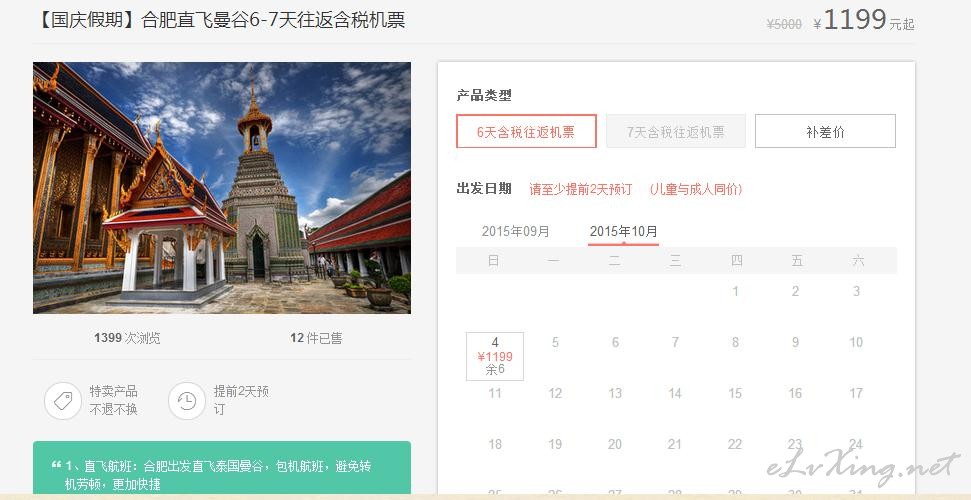Click calendar date 12
The height and width of the screenshot is (500, 971).
pyautogui.click(x=555, y=393)
